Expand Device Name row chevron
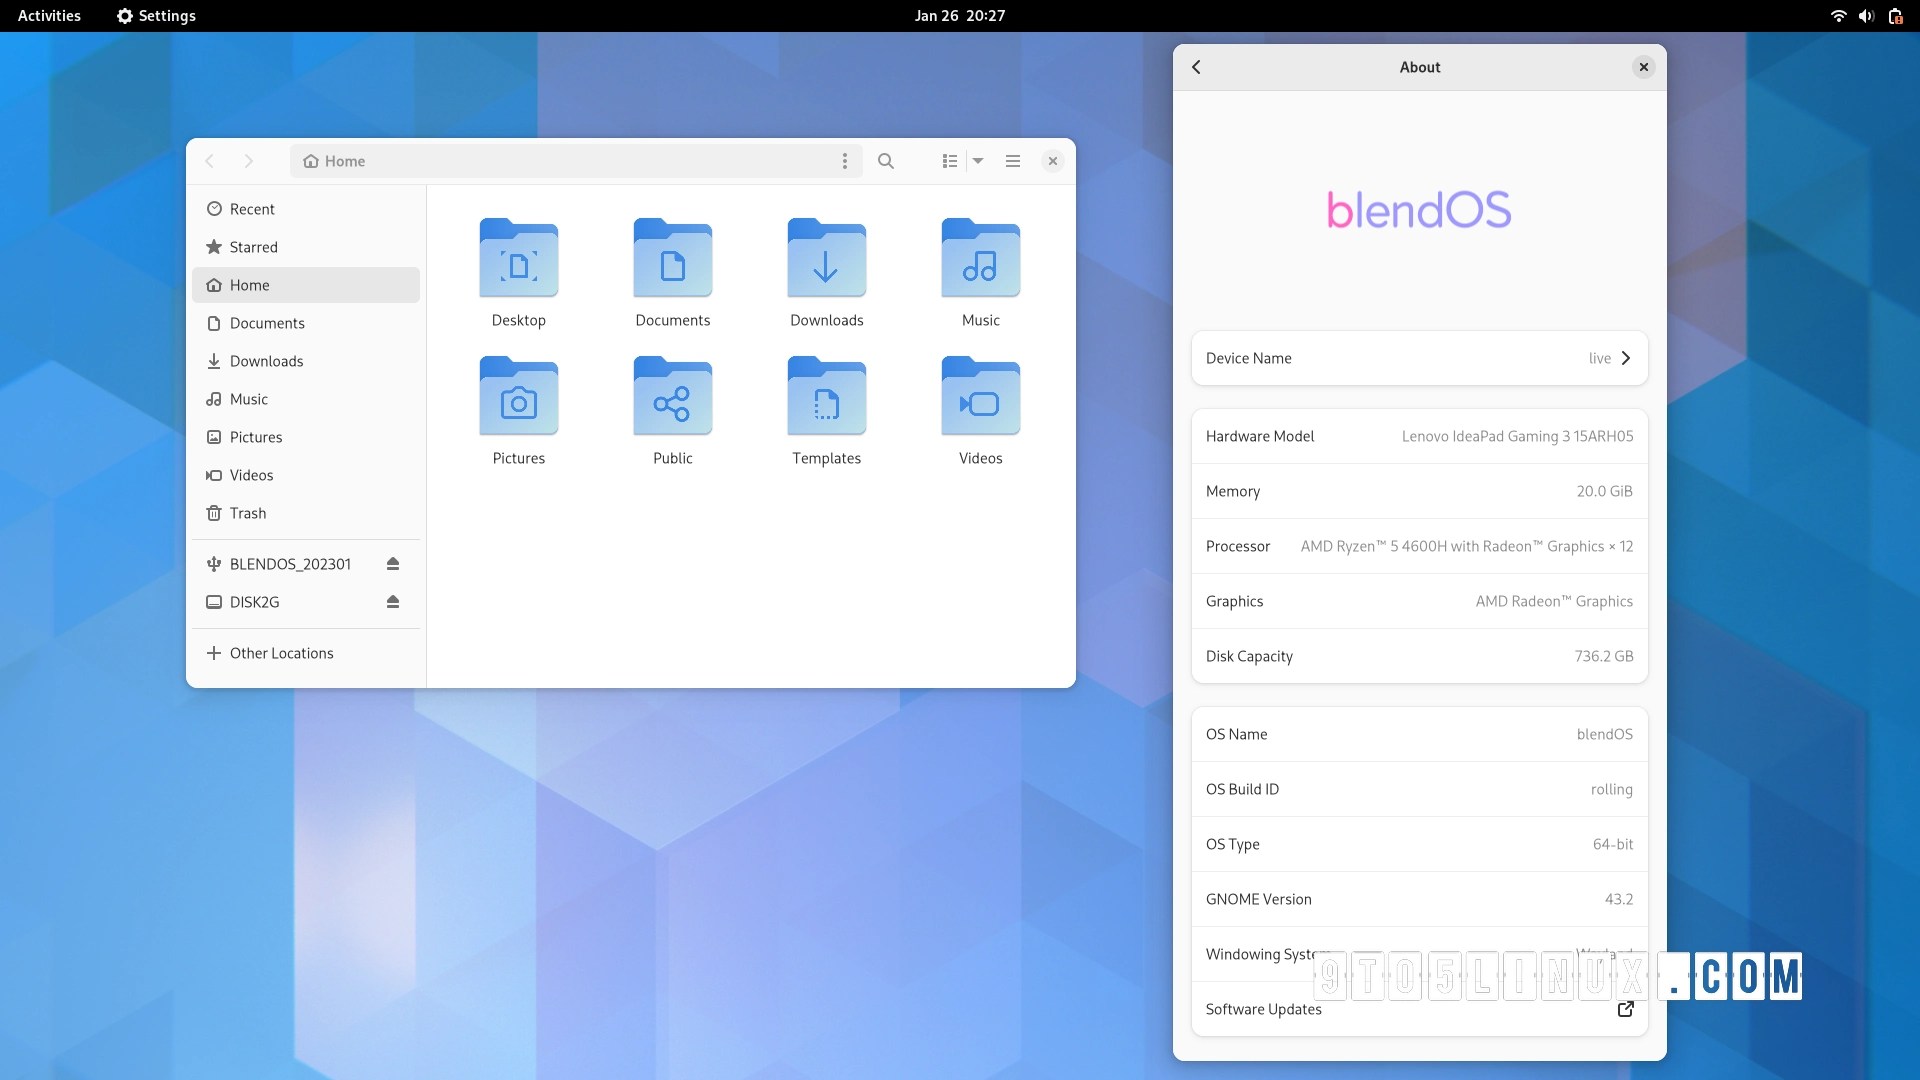Viewport: 1920px width, 1080px height. [x=1625, y=358]
